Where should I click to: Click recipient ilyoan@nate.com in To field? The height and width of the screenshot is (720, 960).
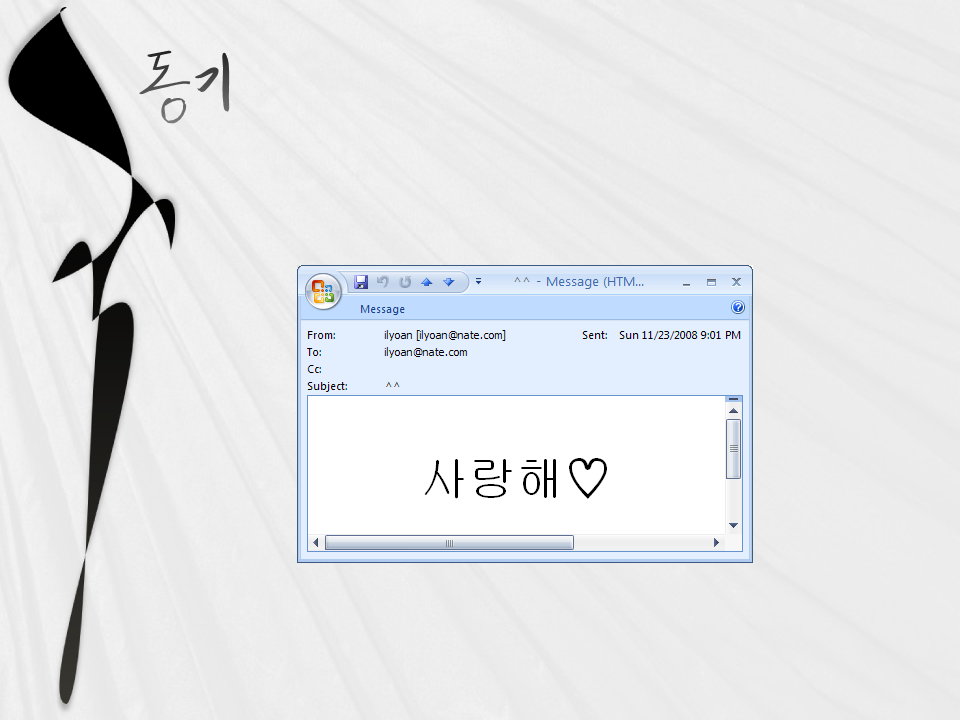426,352
